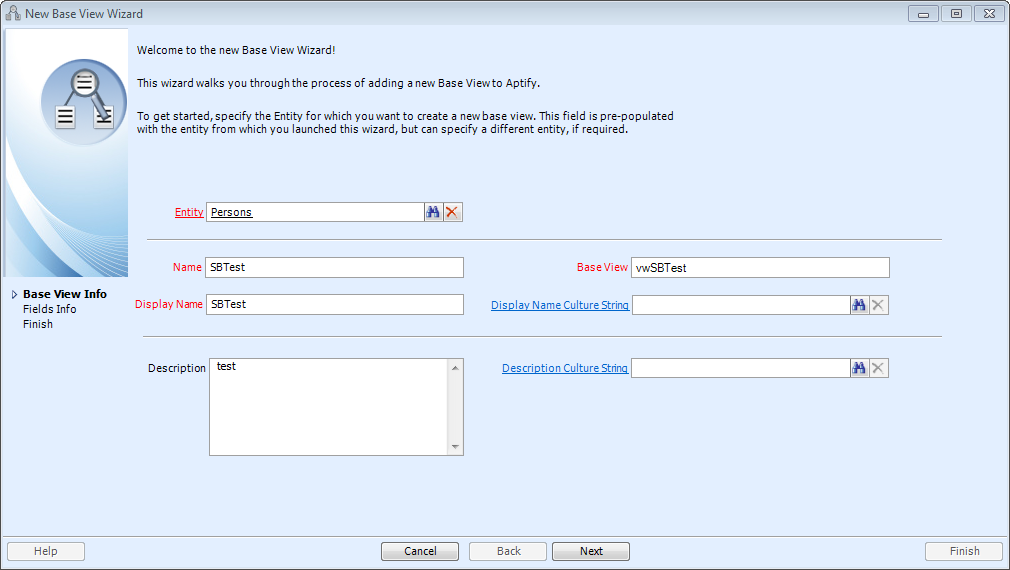
Task: Focus the Base View text field
Action: point(760,267)
